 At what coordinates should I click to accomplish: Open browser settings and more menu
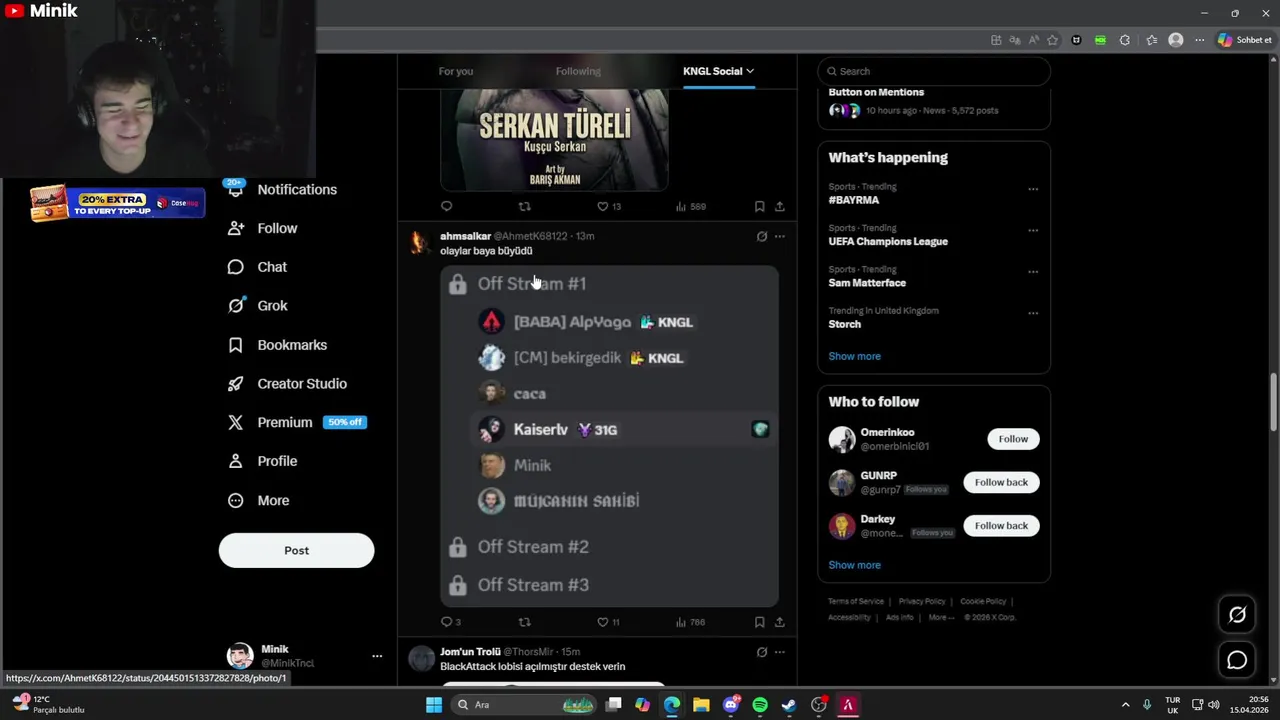(1199, 40)
